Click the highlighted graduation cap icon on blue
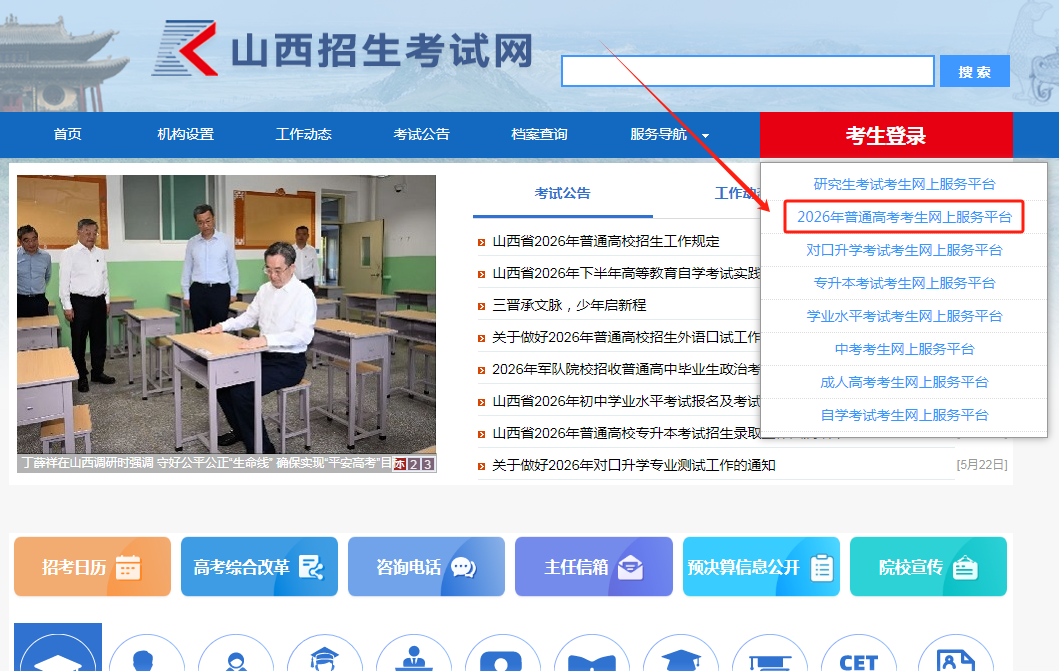Image resolution: width=1059 pixels, height=671 pixels. [58, 648]
